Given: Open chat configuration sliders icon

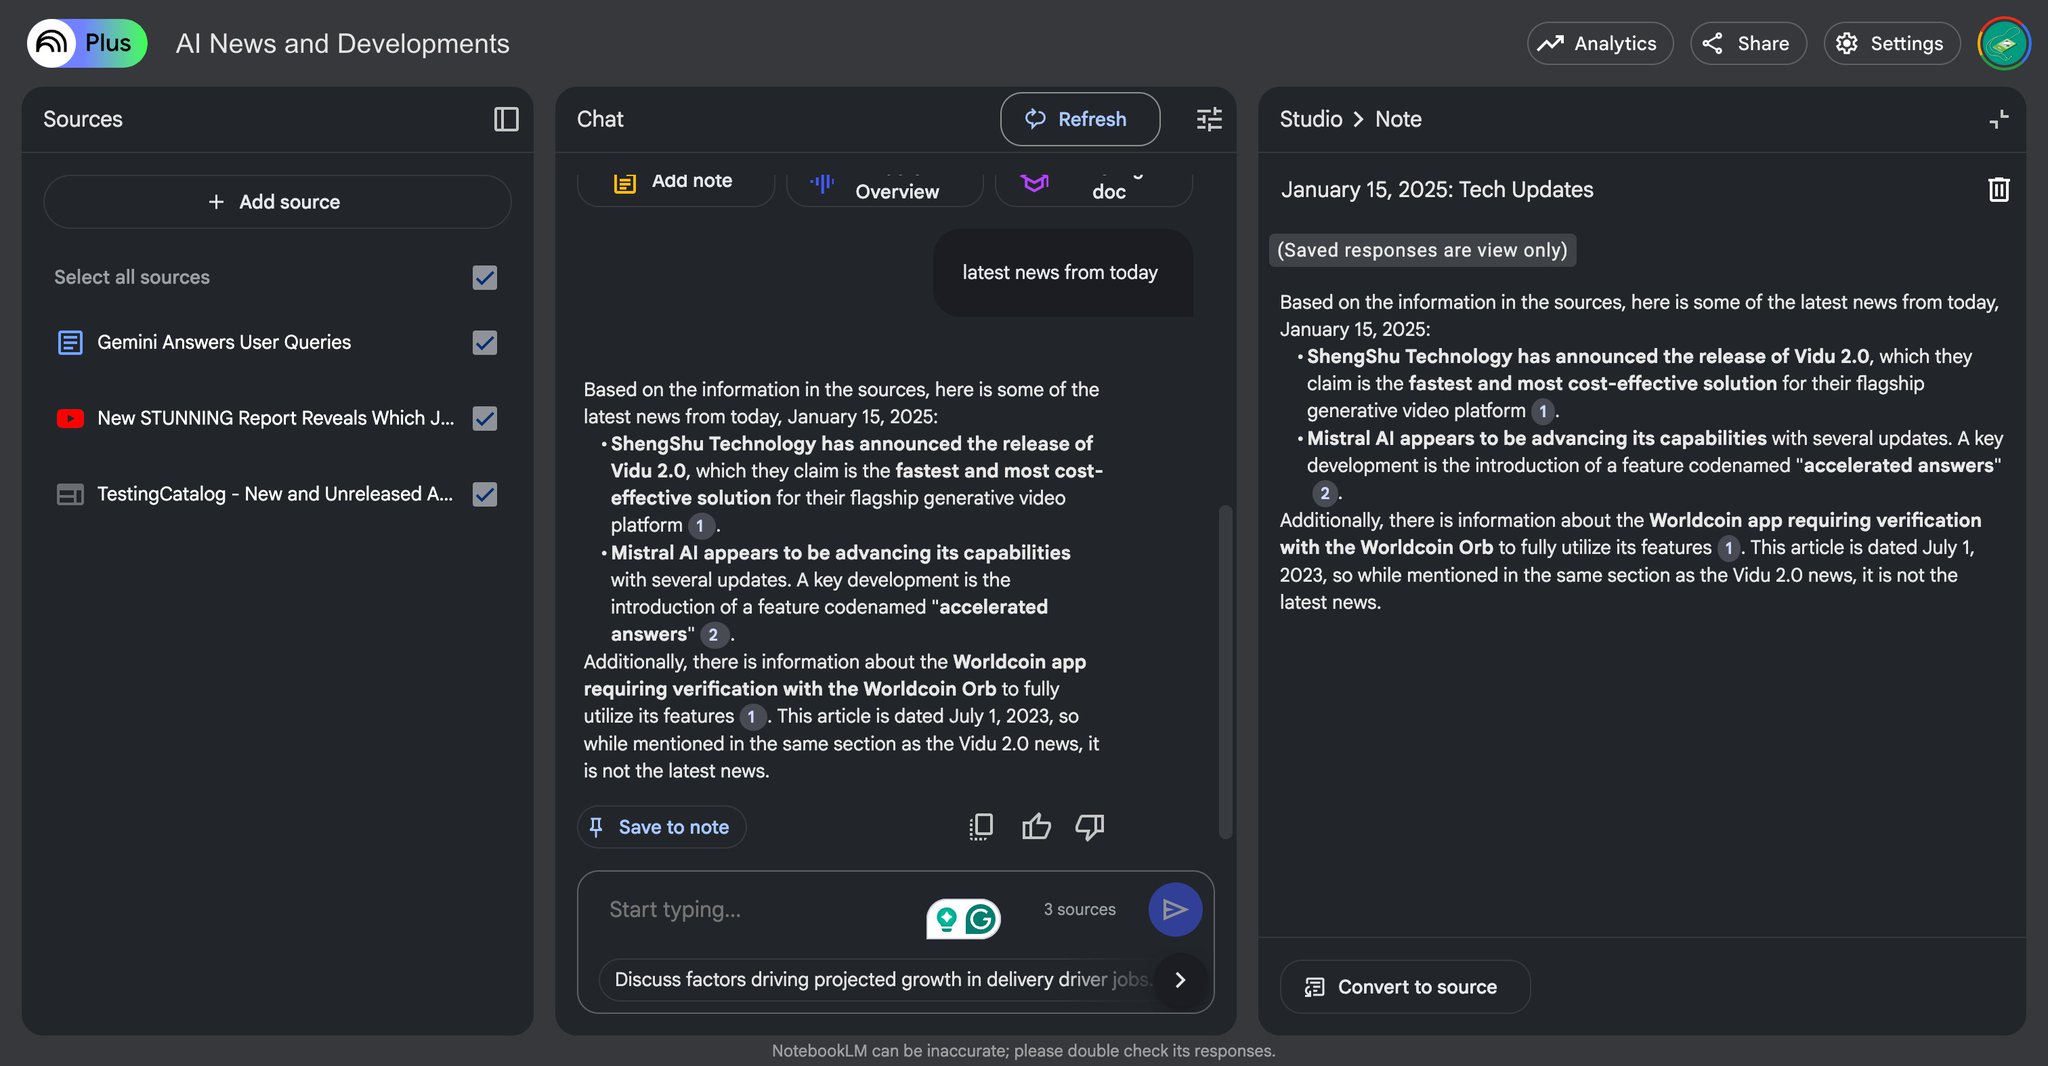Looking at the screenshot, I should tap(1209, 119).
